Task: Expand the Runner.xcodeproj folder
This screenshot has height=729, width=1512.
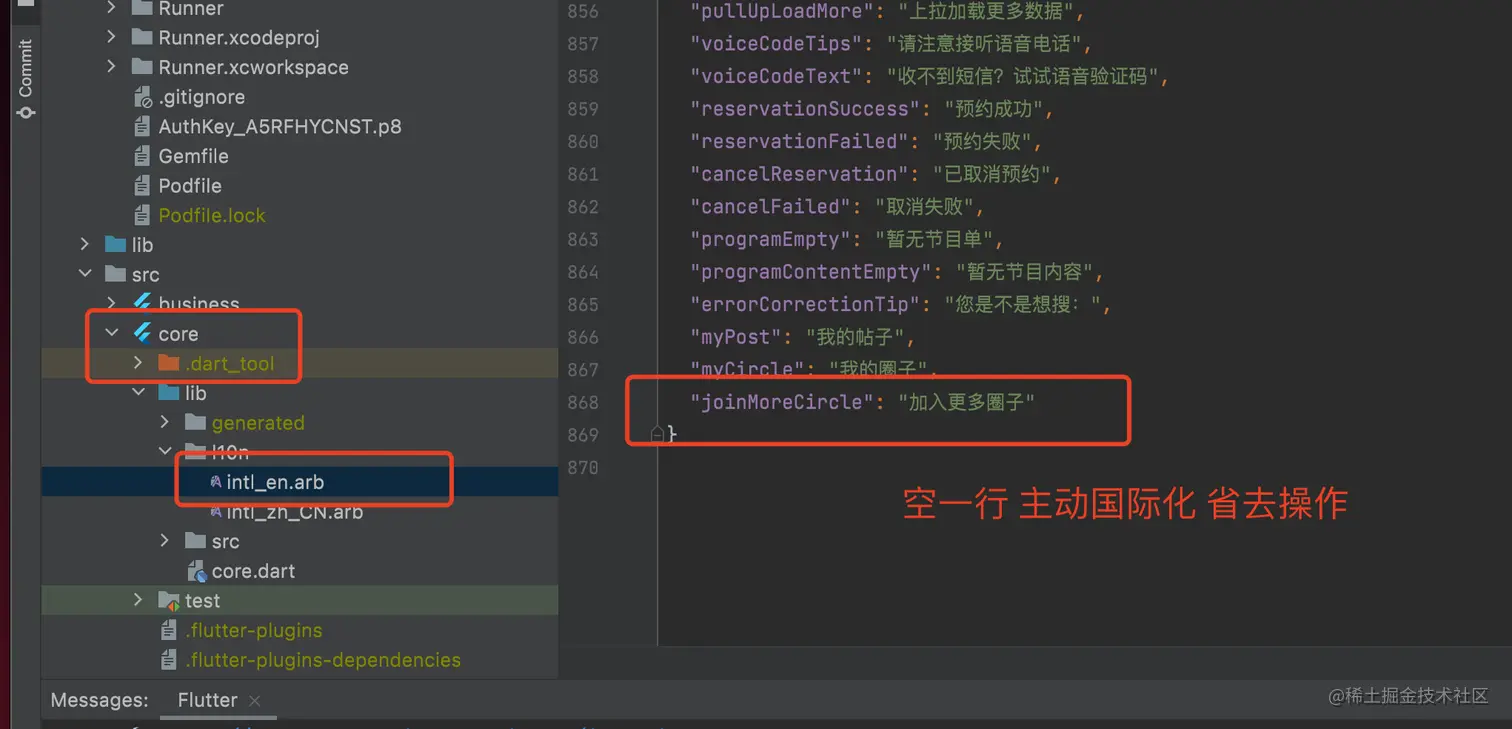Action: 112,38
